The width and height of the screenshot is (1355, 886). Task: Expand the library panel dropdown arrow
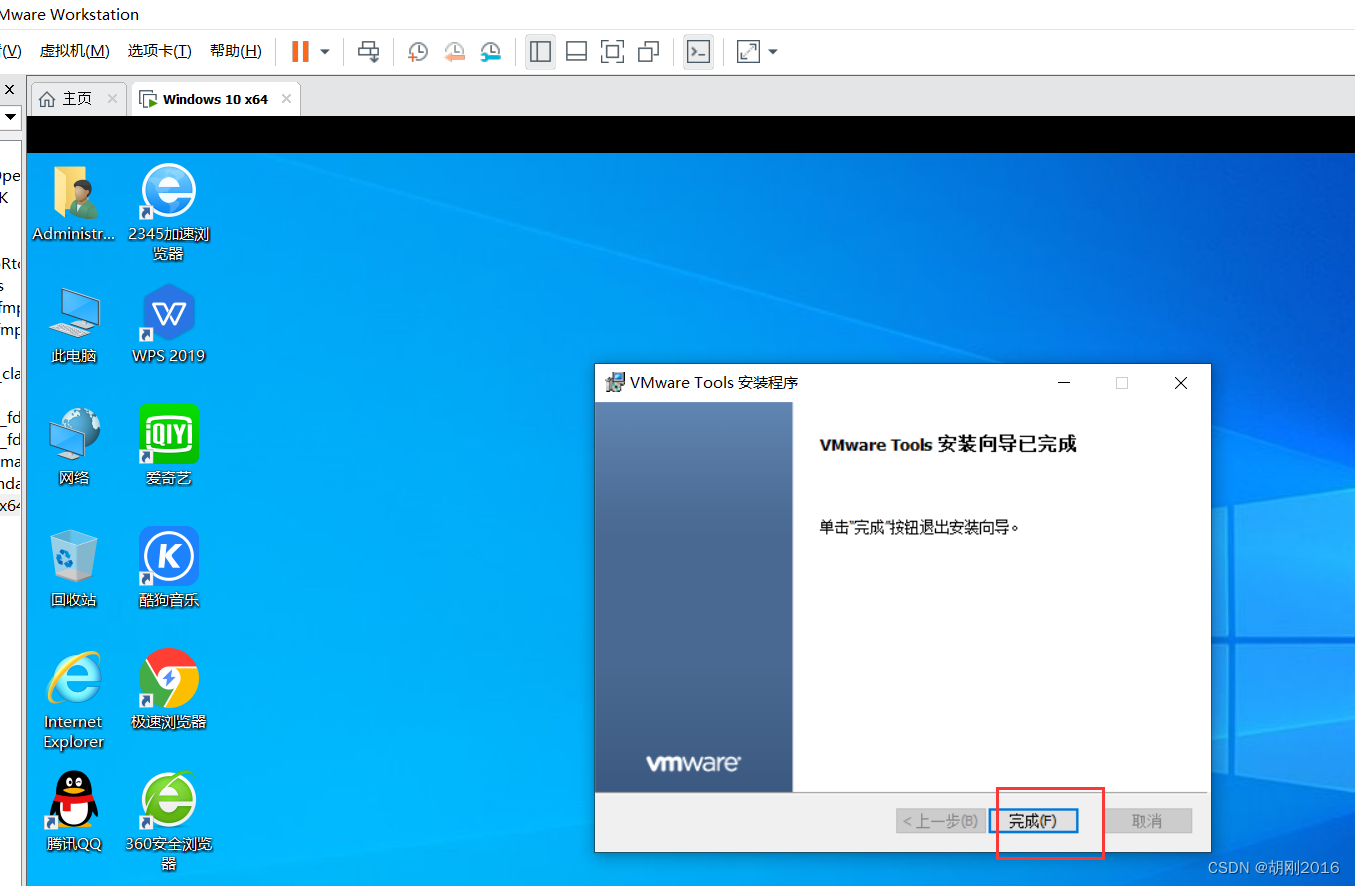10,117
